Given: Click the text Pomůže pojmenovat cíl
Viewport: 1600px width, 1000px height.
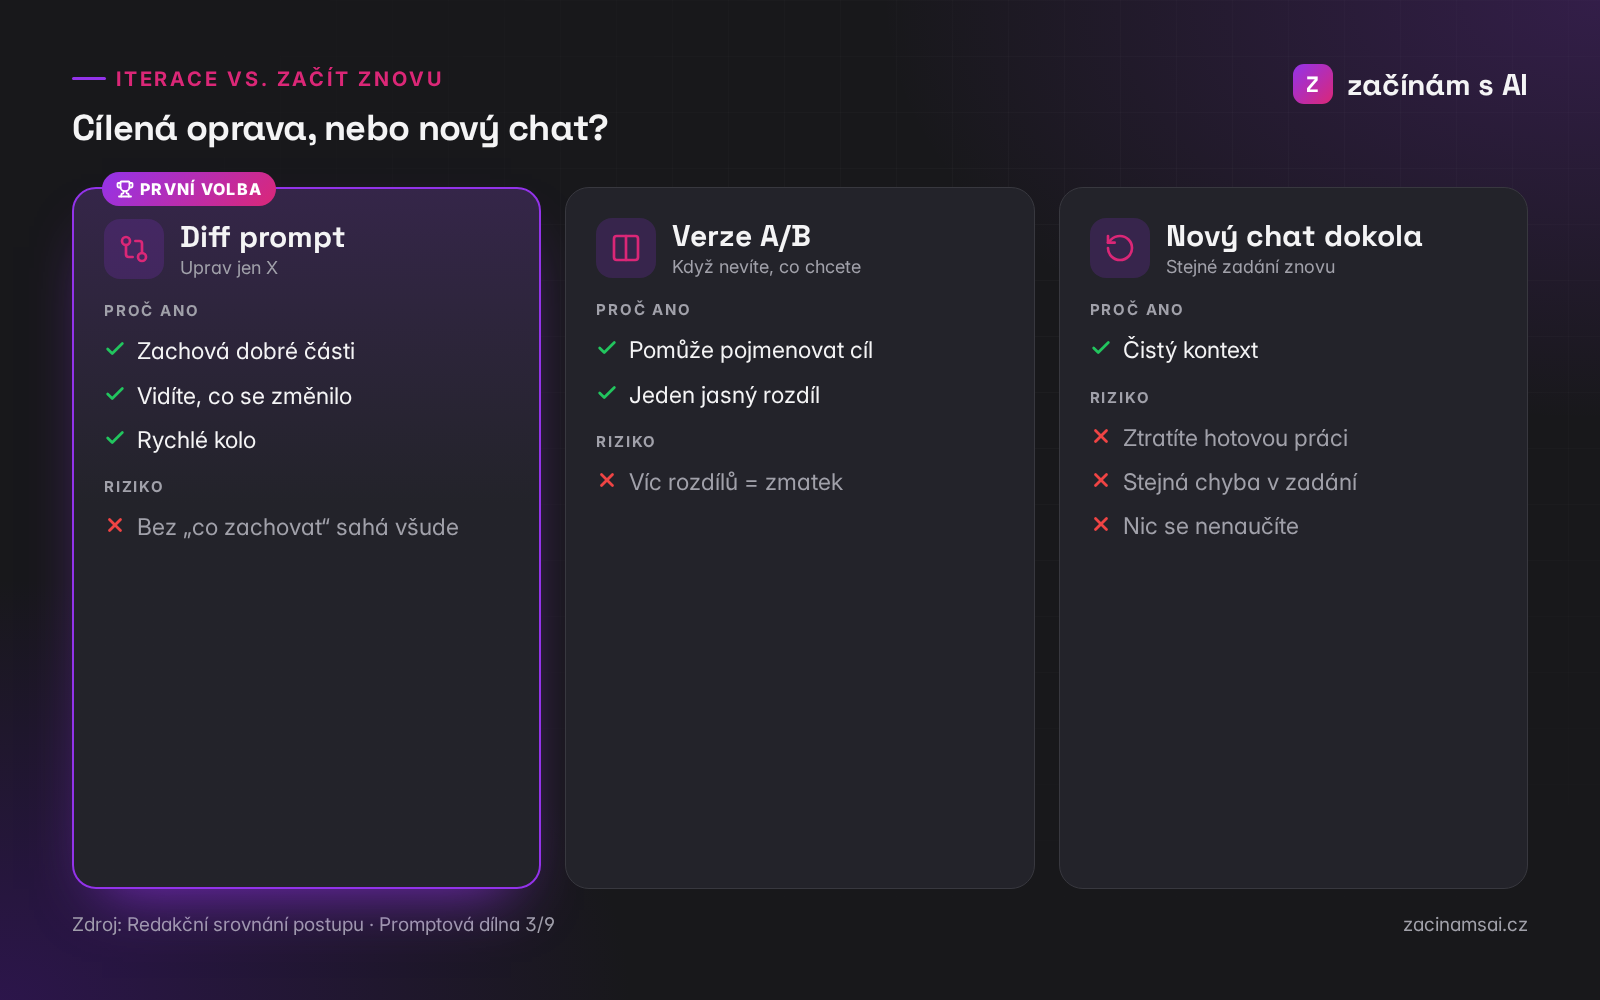Looking at the screenshot, I should 751,350.
